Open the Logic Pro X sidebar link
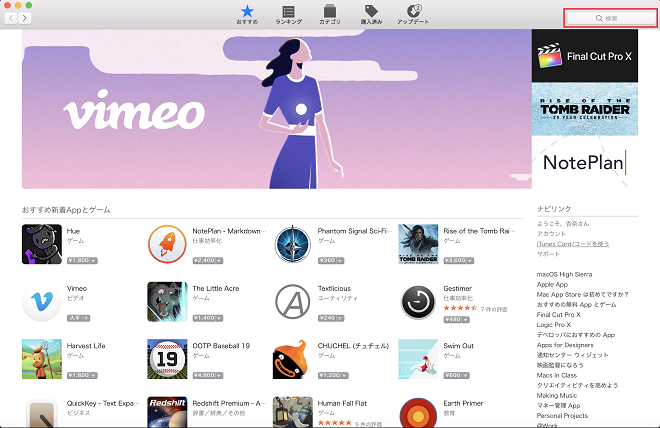 click(x=554, y=324)
